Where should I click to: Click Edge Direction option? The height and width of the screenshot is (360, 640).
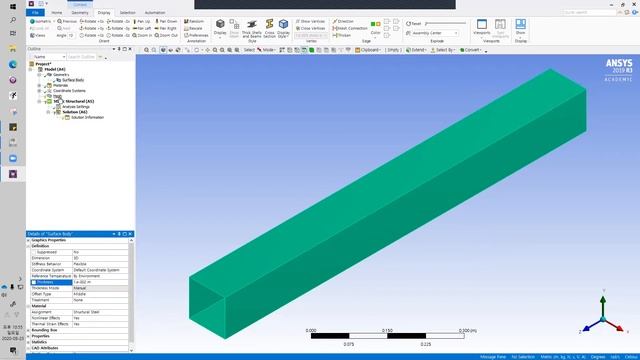click(343, 21)
